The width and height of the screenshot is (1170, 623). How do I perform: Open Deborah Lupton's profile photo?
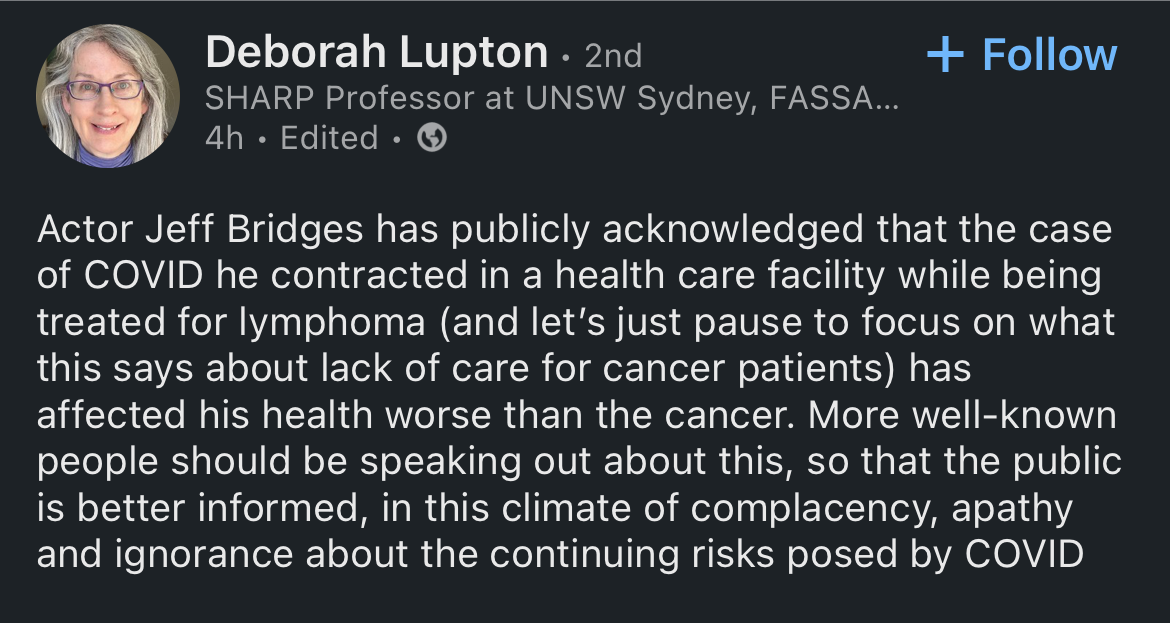(x=107, y=96)
